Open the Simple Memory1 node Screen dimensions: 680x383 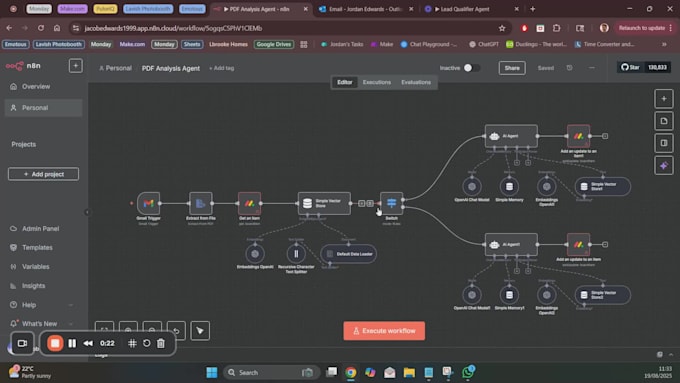tap(509, 295)
